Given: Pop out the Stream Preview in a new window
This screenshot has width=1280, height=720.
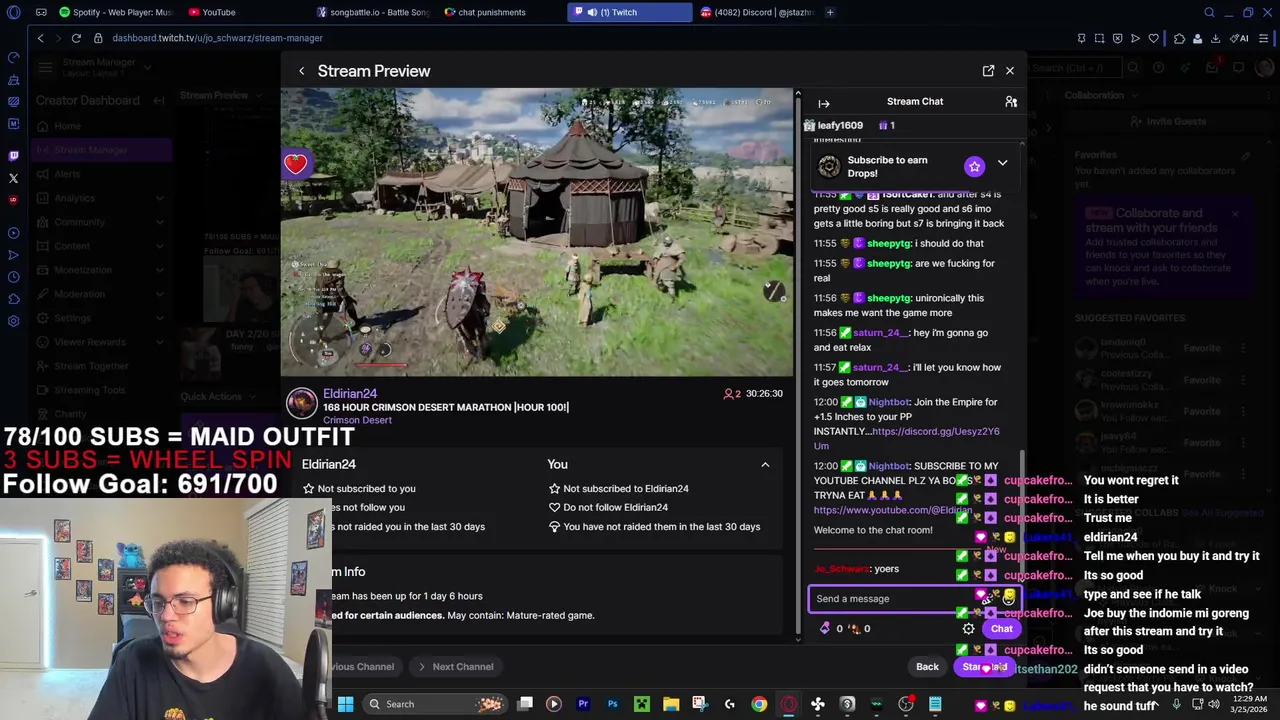Looking at the screenshot, I should click(x=988, y=71).
